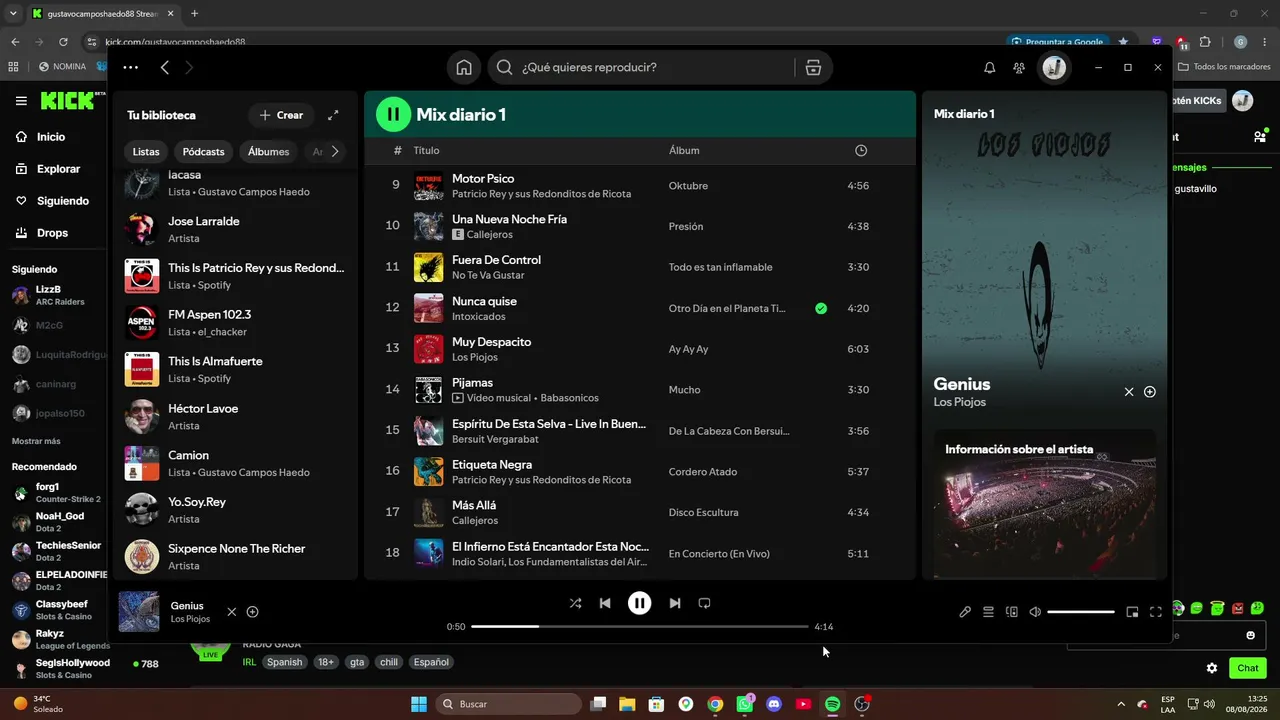The image size is (1280, 720).
Task: Sort the track list by duration clock icon
Action: coord(861,150)
